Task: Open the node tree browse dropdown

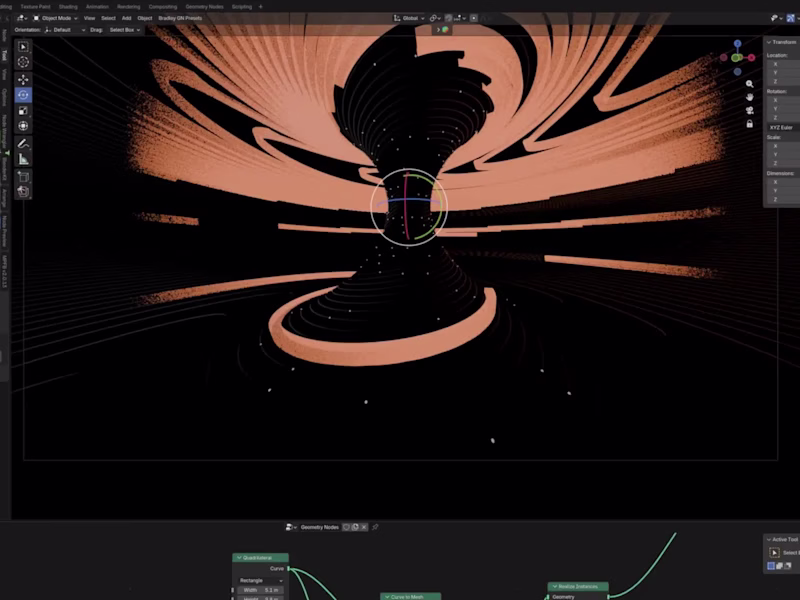Action: point(291,527)
